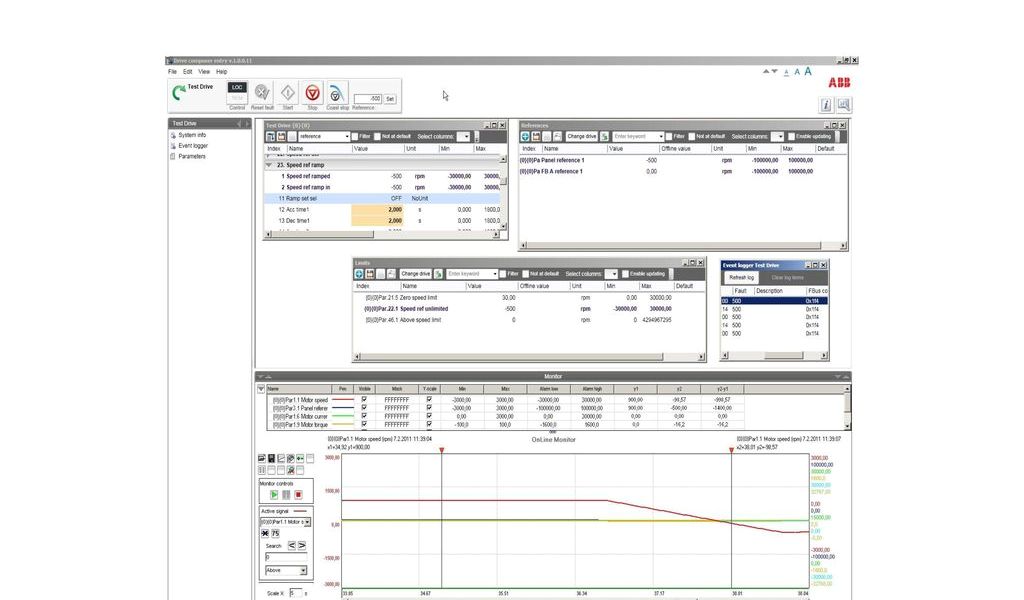Click the info icon below the ABB logo

826,105
